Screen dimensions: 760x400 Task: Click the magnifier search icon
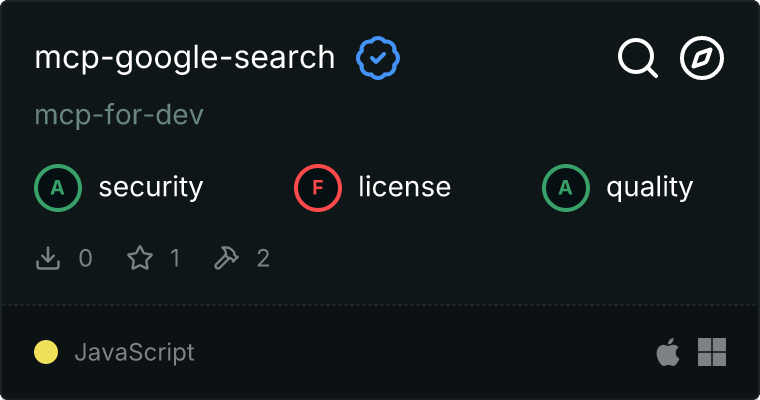tap(637, 58)
